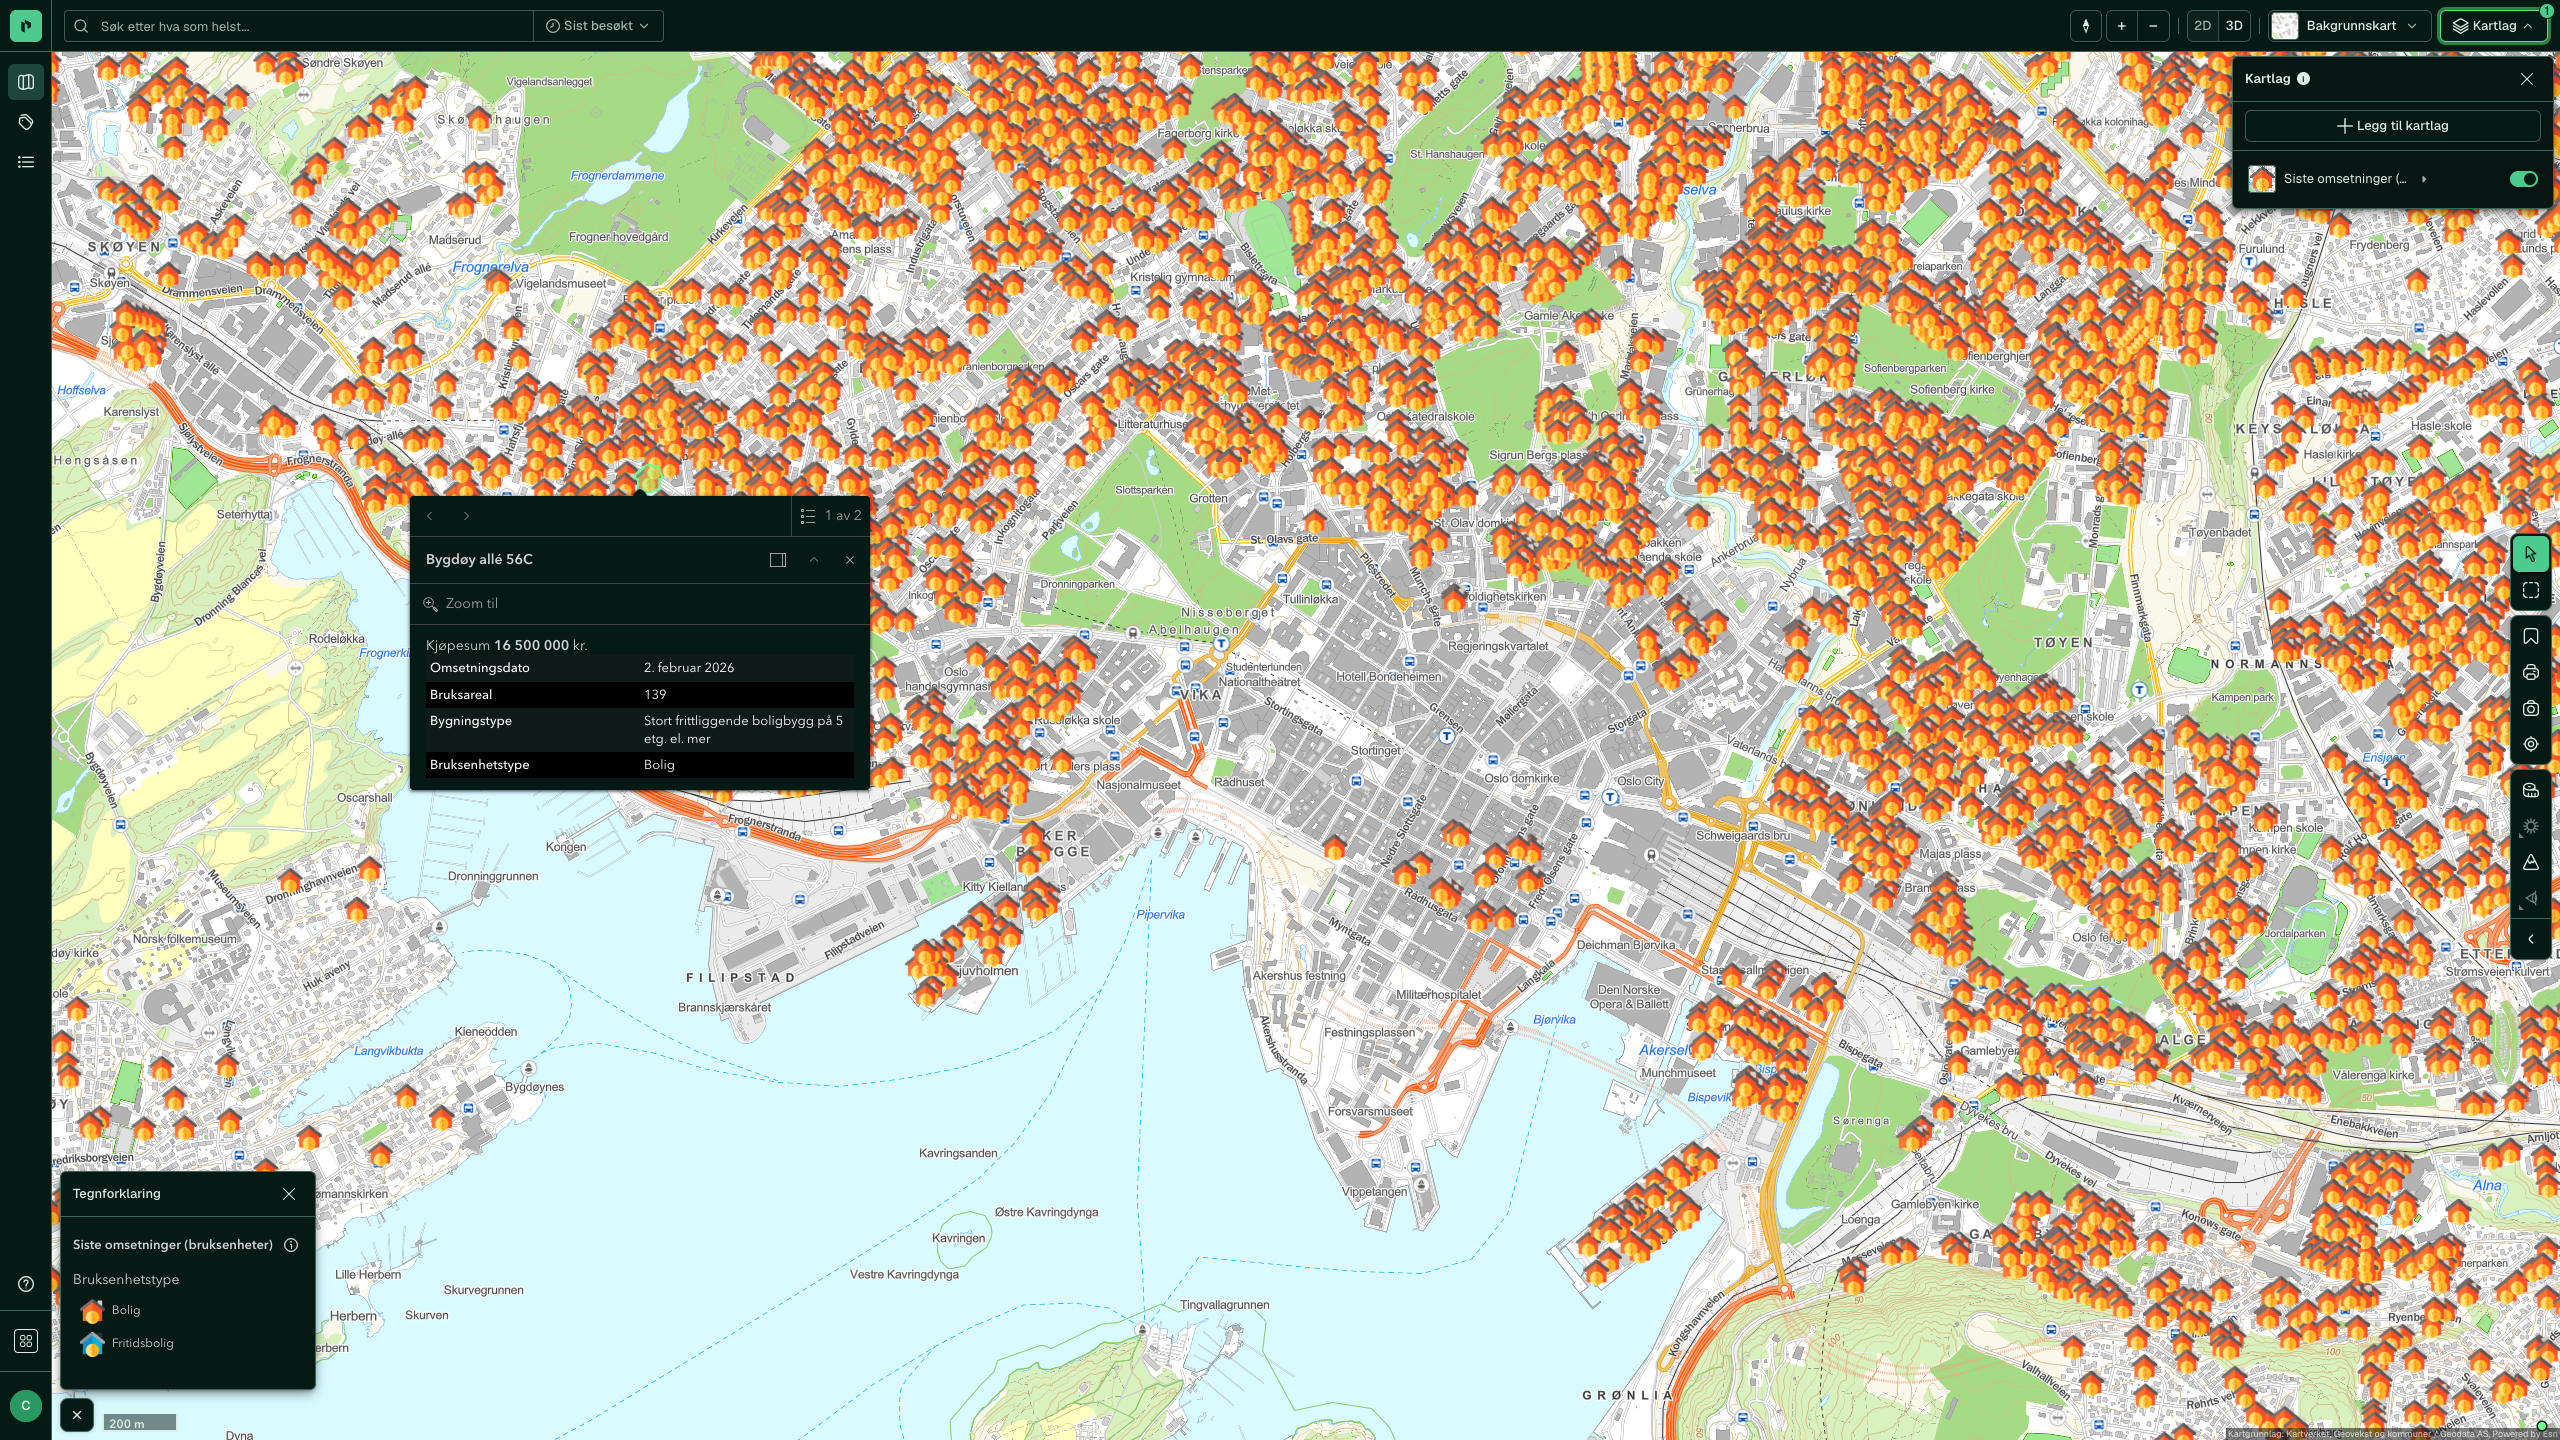Open the feature list showing 1 av 2
2560x1440 pixels.
point(830,516)
